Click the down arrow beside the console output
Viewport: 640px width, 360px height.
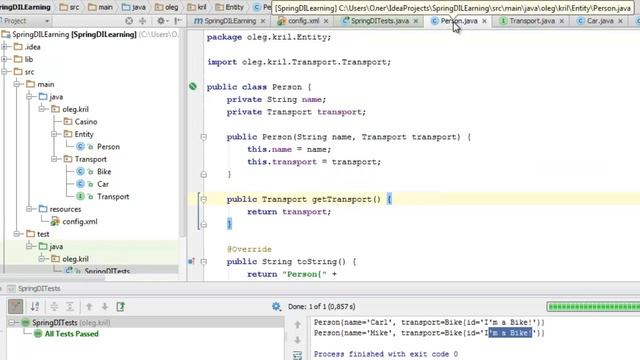pyautogui.click(x=298, y=340)
